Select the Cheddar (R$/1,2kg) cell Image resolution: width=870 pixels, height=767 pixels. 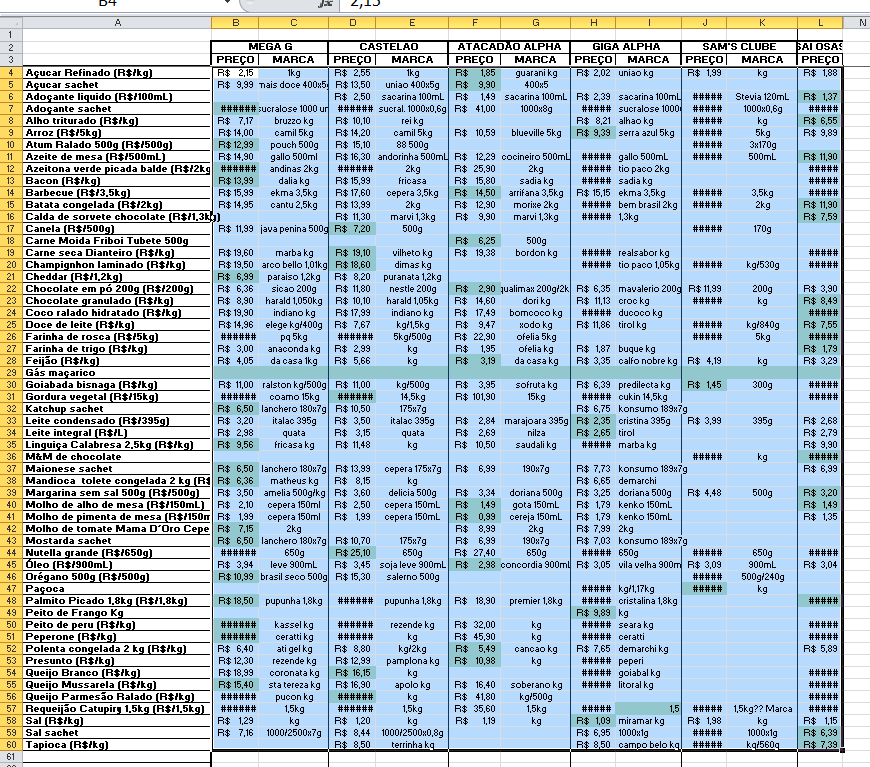(117, 277)
